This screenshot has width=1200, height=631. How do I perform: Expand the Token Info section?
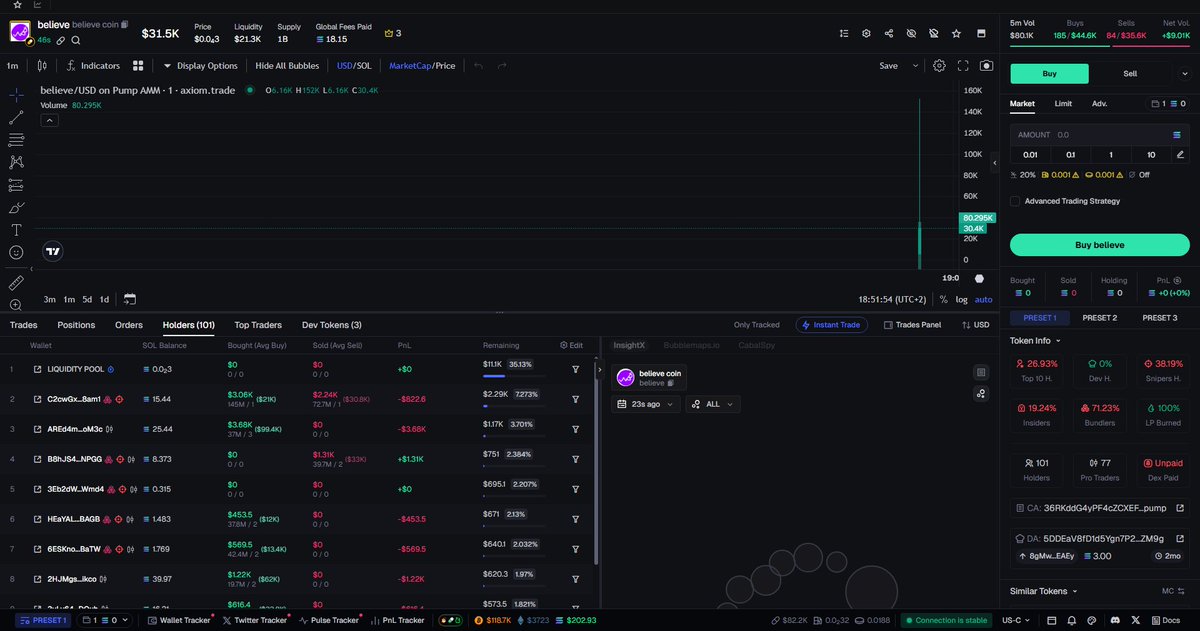[1036, 341]
